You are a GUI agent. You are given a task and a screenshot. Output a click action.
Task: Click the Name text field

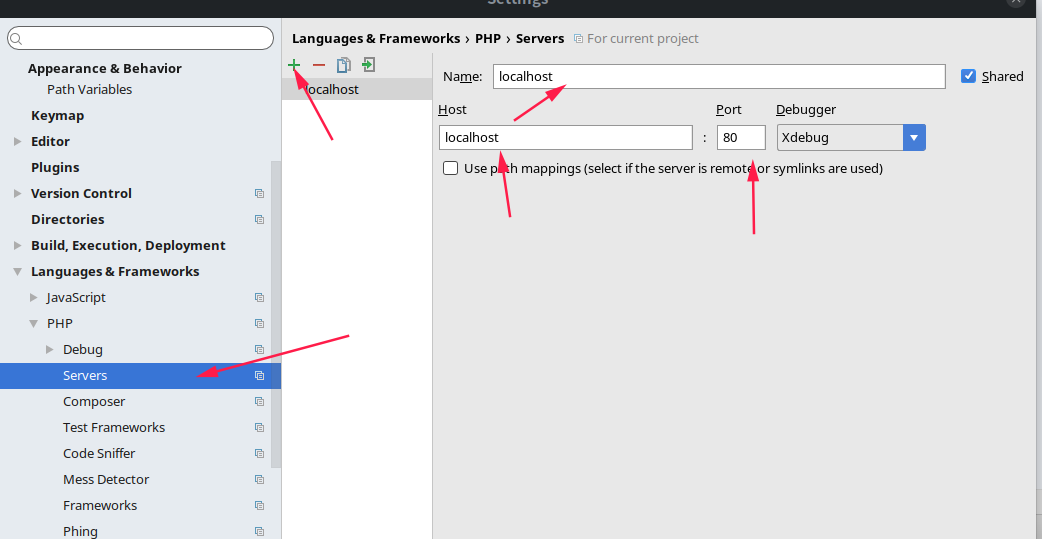(718, 77)
